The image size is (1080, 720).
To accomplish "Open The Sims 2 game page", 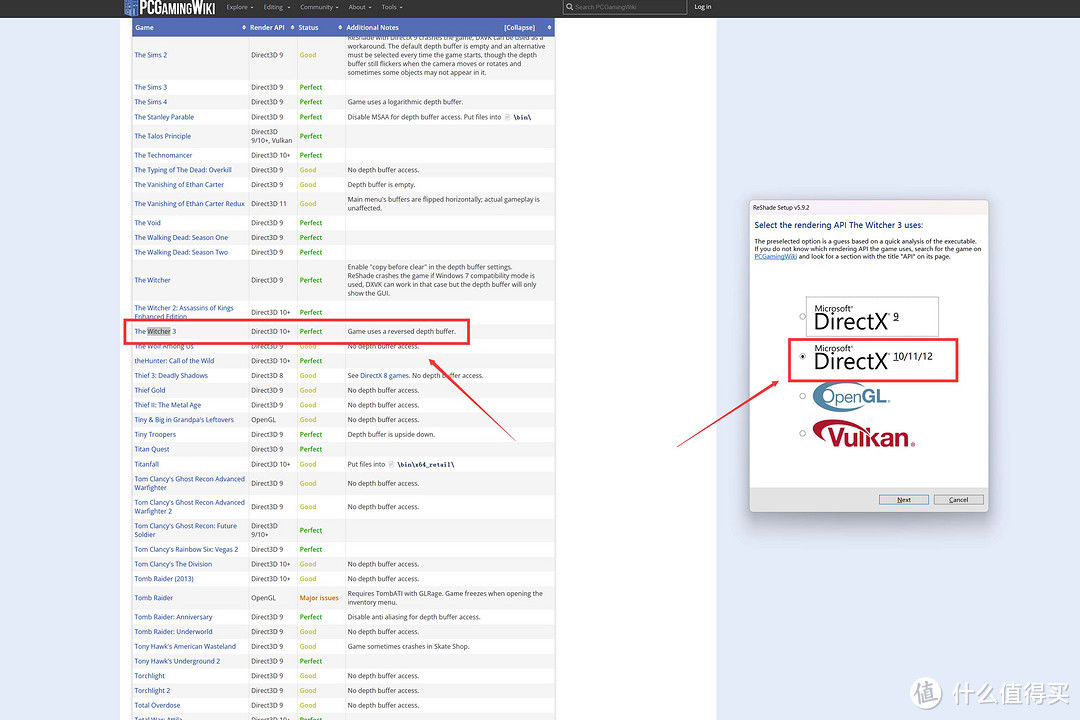I will coord(150,55).
